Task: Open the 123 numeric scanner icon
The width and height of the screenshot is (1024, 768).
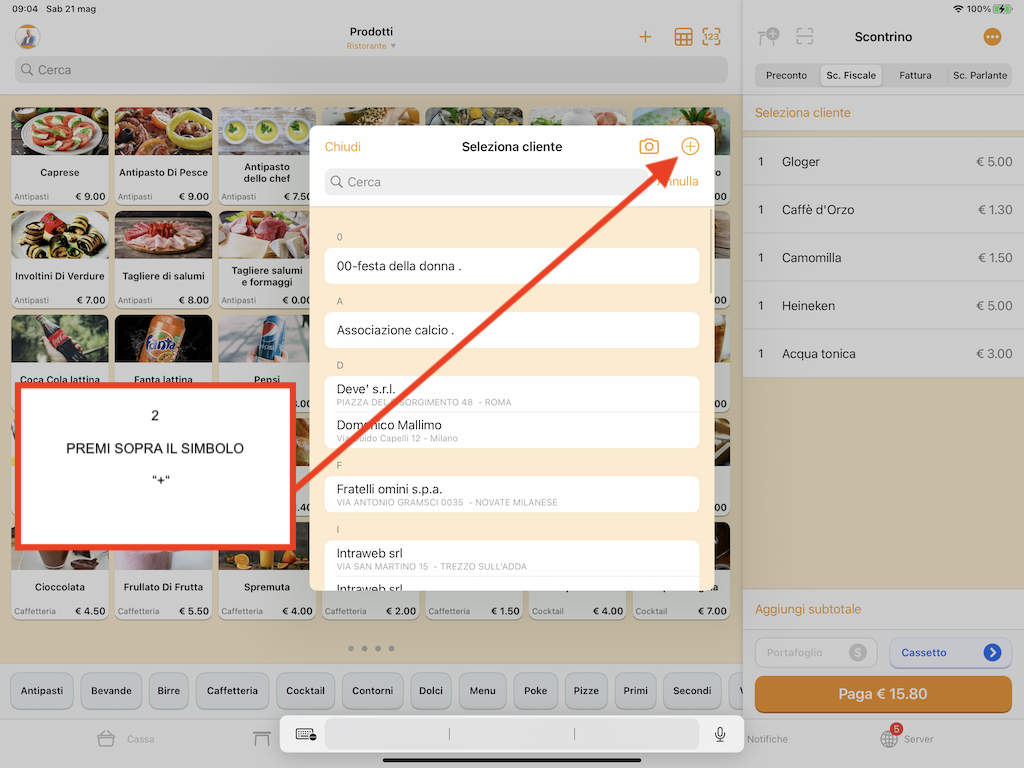Action: click(x=711, y=37)
